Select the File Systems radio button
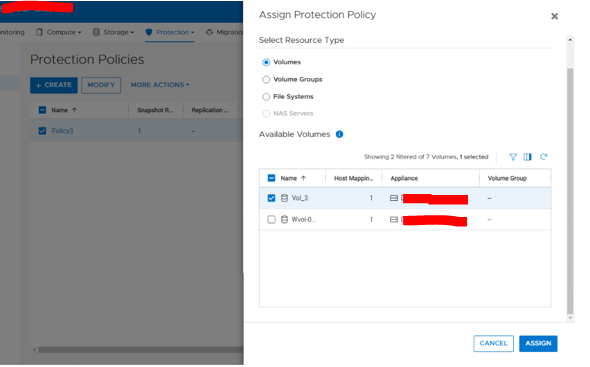Screen dimensions: 590x367 coord(266,97)
